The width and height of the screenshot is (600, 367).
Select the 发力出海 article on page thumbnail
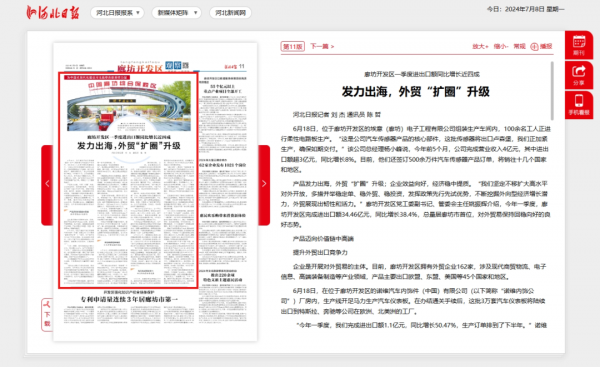pos(128,180)
